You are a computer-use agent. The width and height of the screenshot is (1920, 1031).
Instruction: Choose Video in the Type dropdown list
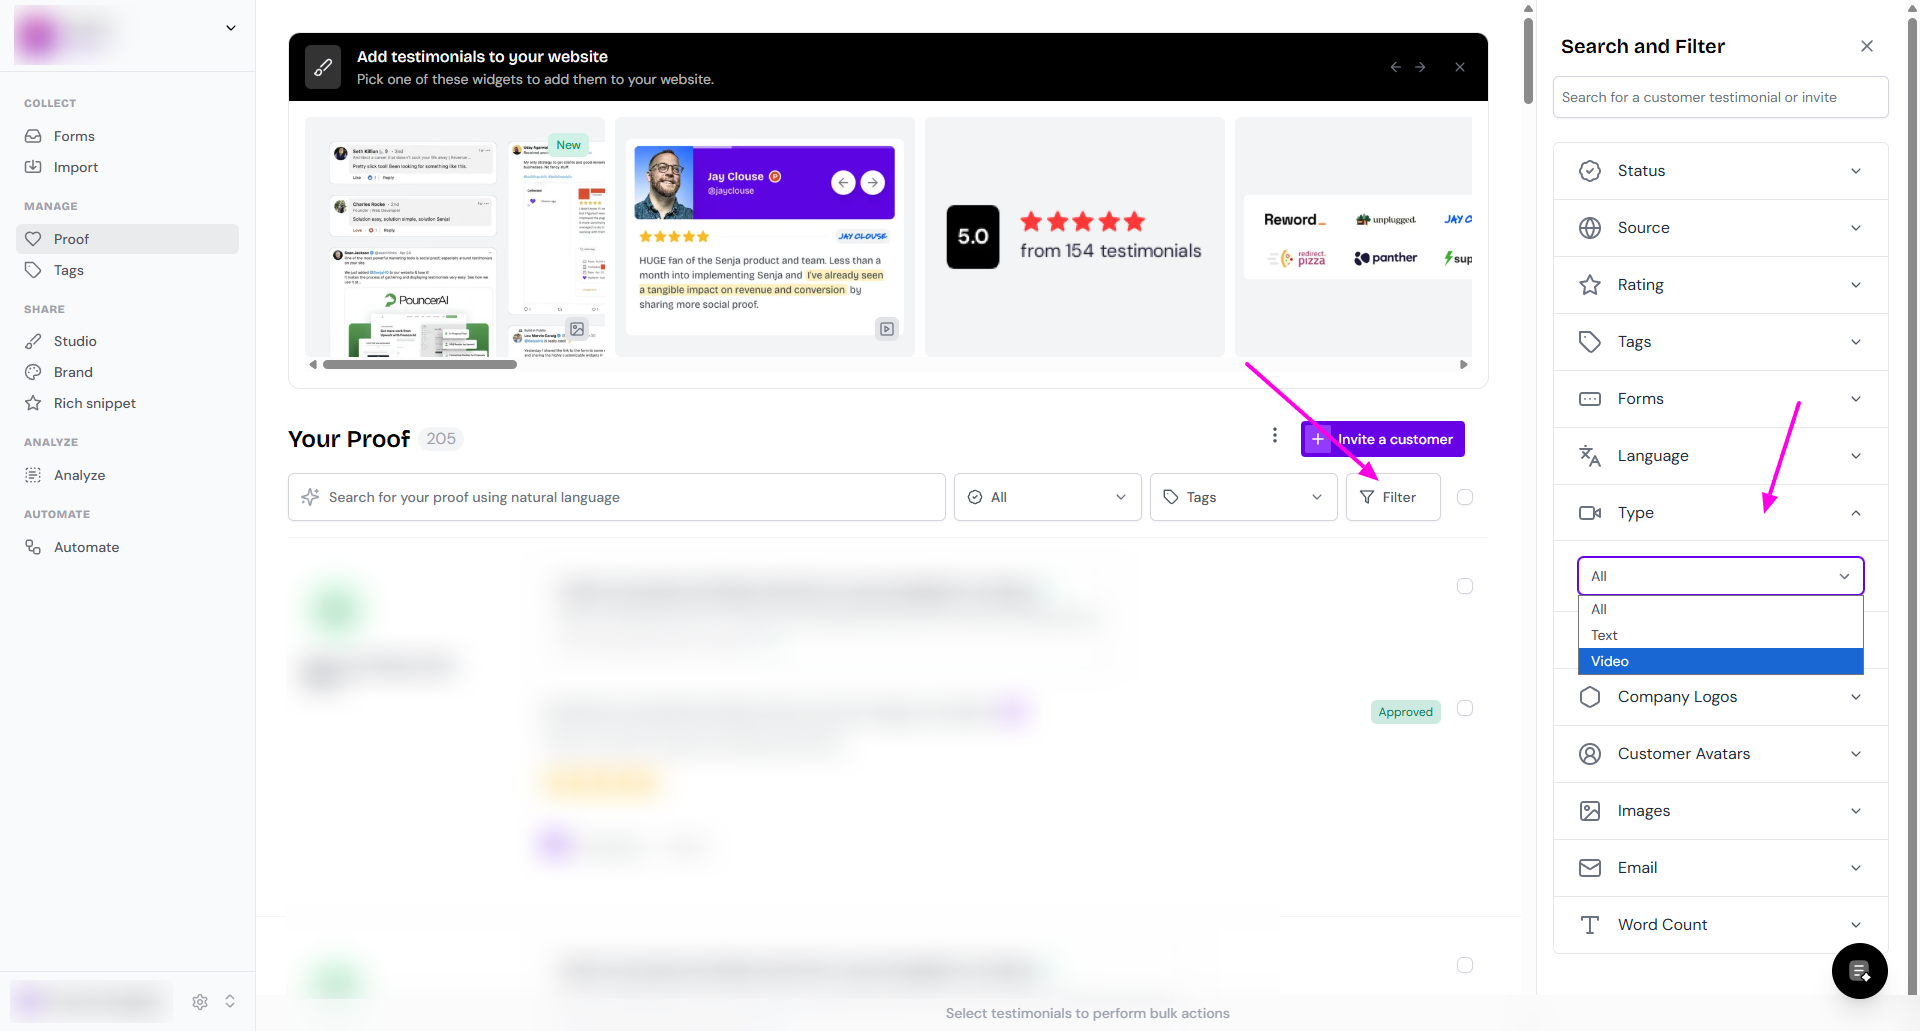tap(1720, 661)
